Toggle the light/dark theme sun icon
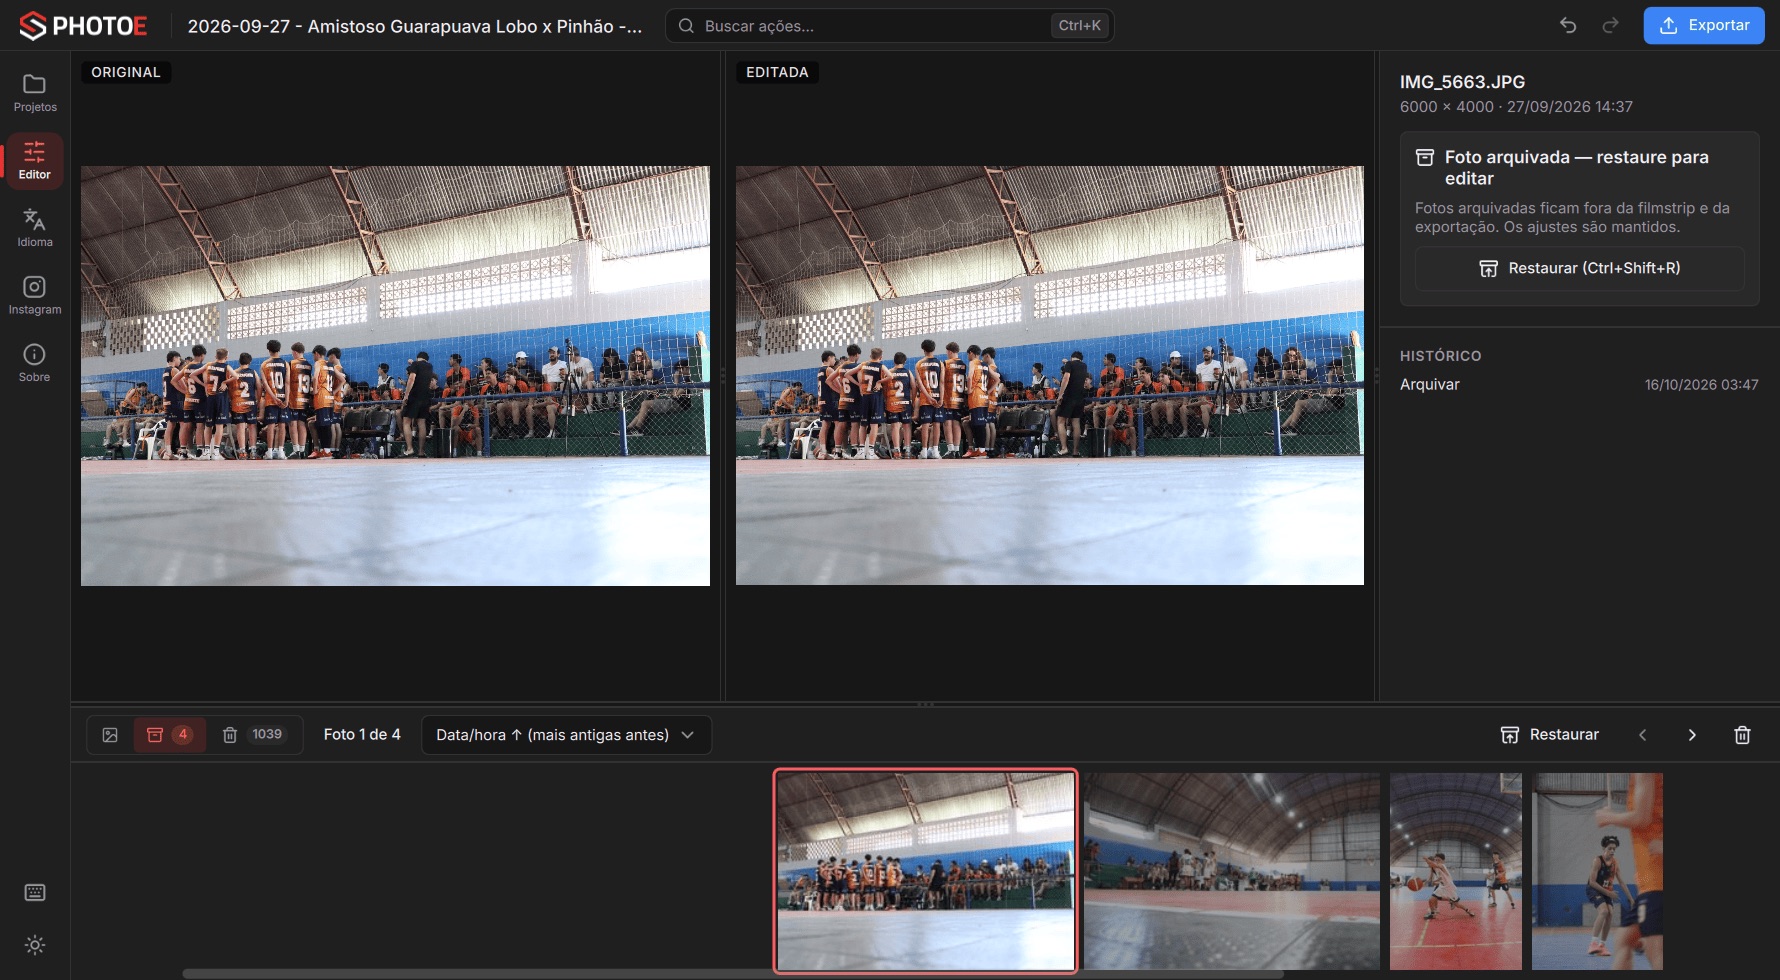The height and width of the screenshot is (980, 1780). pyautogui.click(x=35, y=945)
